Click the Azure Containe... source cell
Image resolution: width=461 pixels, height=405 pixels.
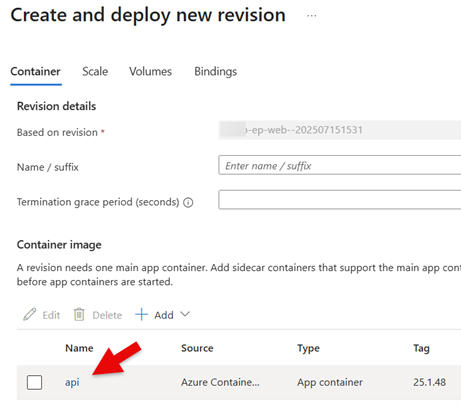pyautogui.click(x=220, y=382)
